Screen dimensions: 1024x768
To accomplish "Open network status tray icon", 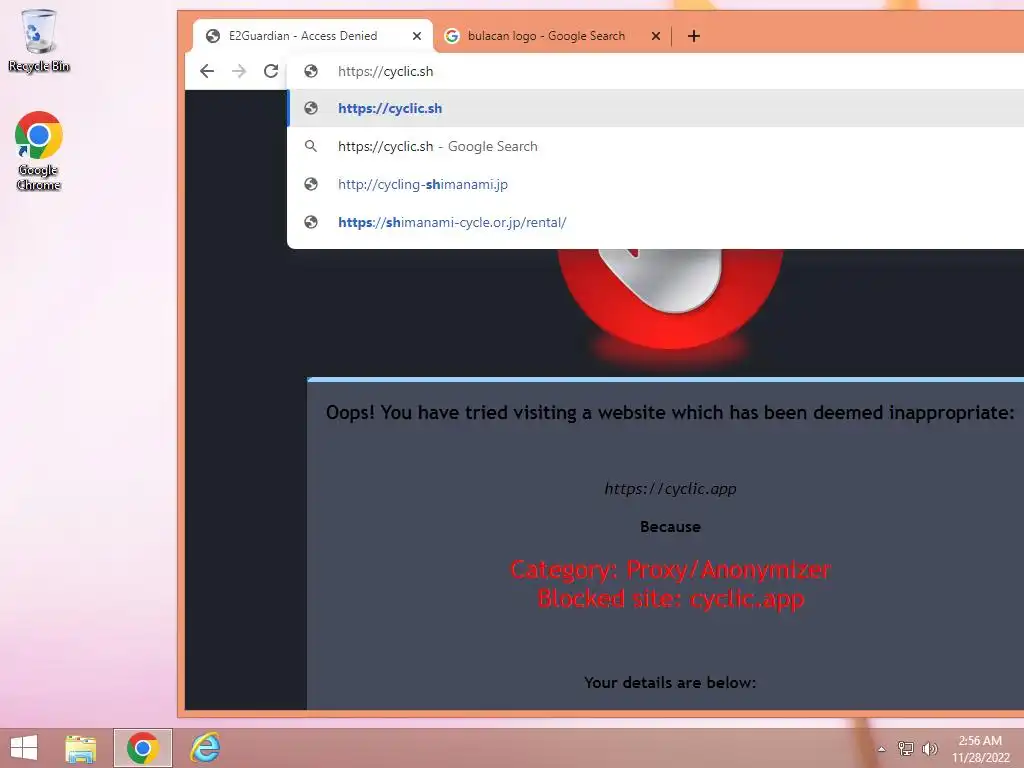I will click(x=906, y=749).
